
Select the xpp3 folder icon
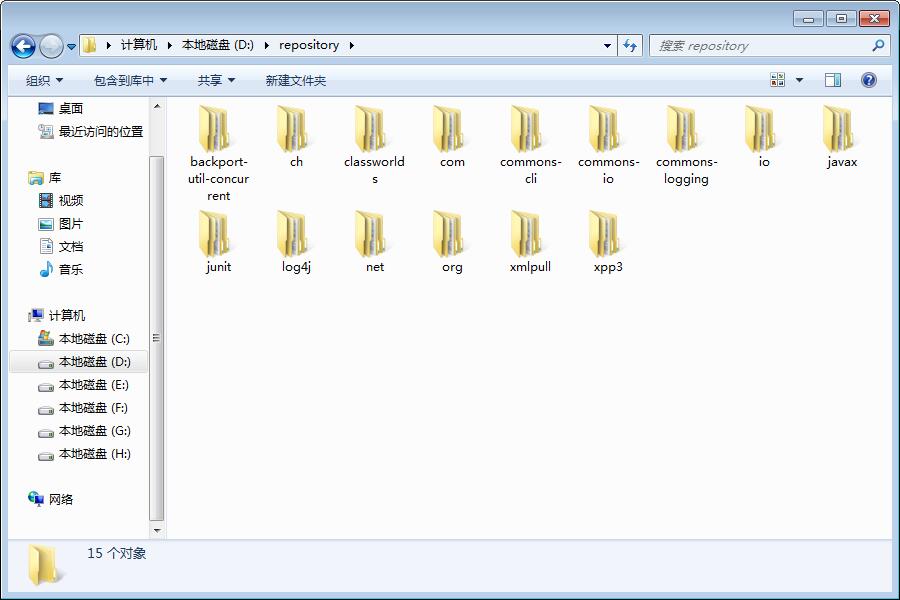click(606, 233)
